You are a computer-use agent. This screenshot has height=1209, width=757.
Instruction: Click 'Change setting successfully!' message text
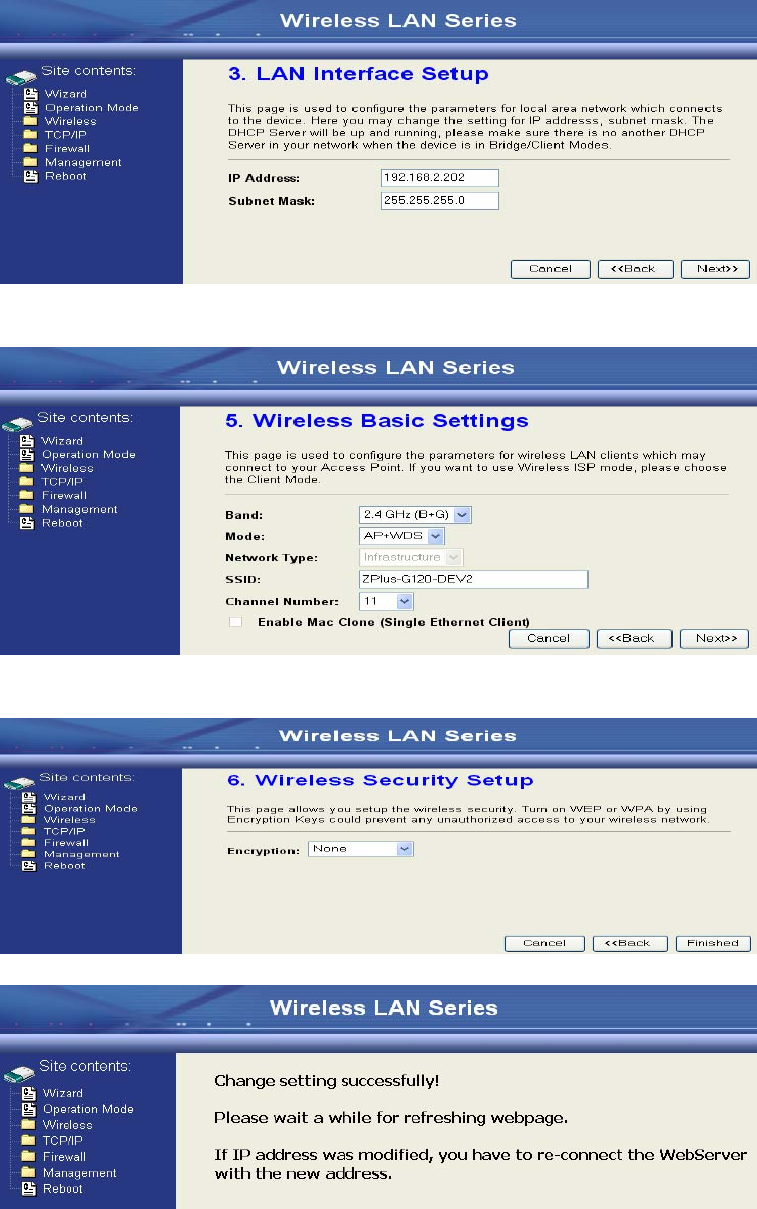327,1081
